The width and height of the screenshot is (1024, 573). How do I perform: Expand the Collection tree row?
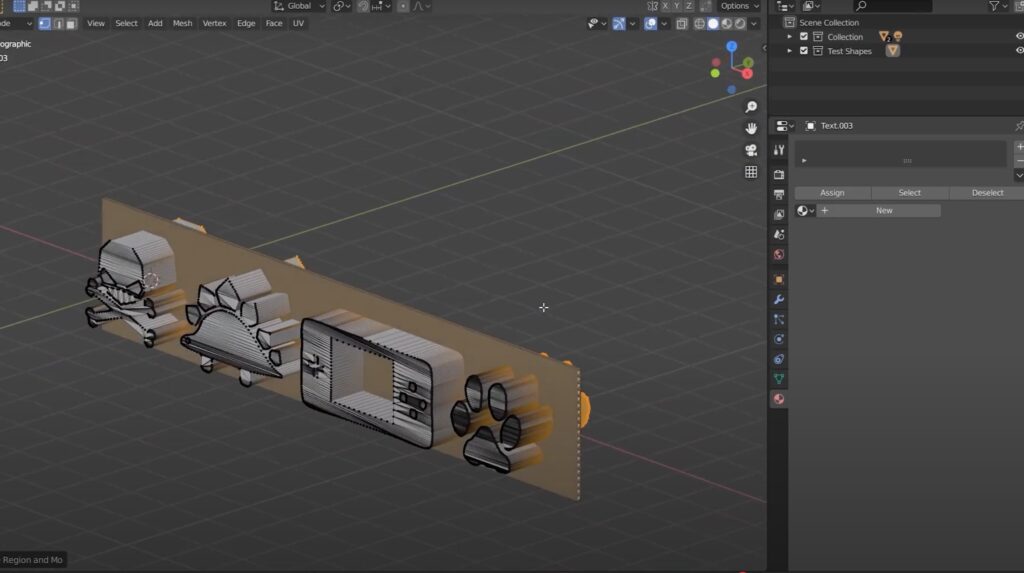[790, 37]
